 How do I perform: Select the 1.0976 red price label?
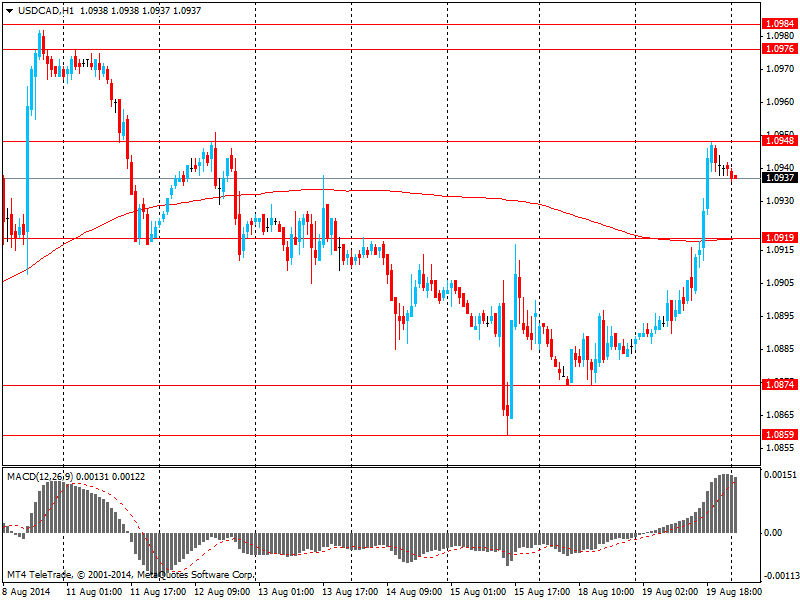coord(778,48)
